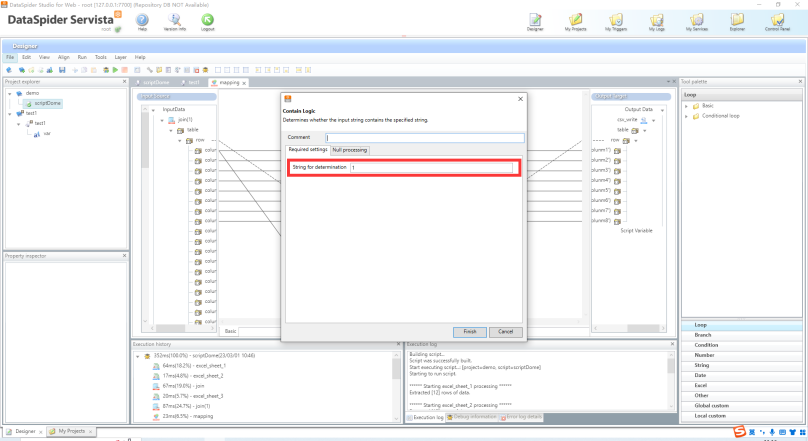This screenshot has width=808, height=441.
Task: Collapse the table node in Input Source
Action: click(171, 131)
